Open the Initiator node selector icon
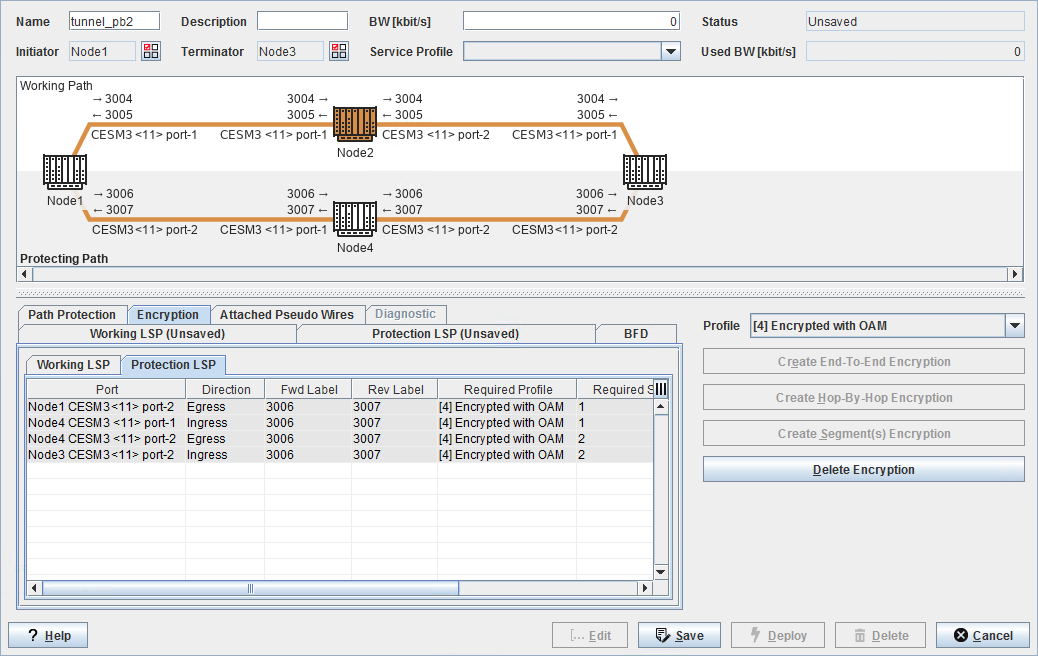This screenshot has width=1038, height=656. click(150, 51)
